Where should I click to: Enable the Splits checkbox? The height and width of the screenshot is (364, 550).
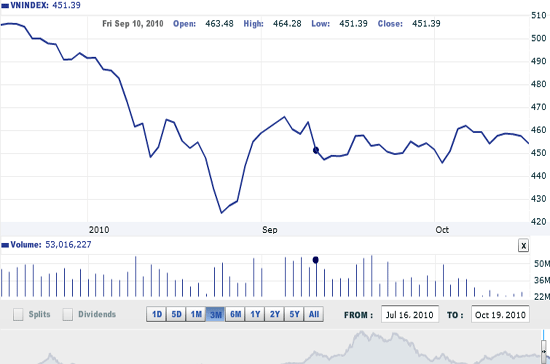pos(18,315)
